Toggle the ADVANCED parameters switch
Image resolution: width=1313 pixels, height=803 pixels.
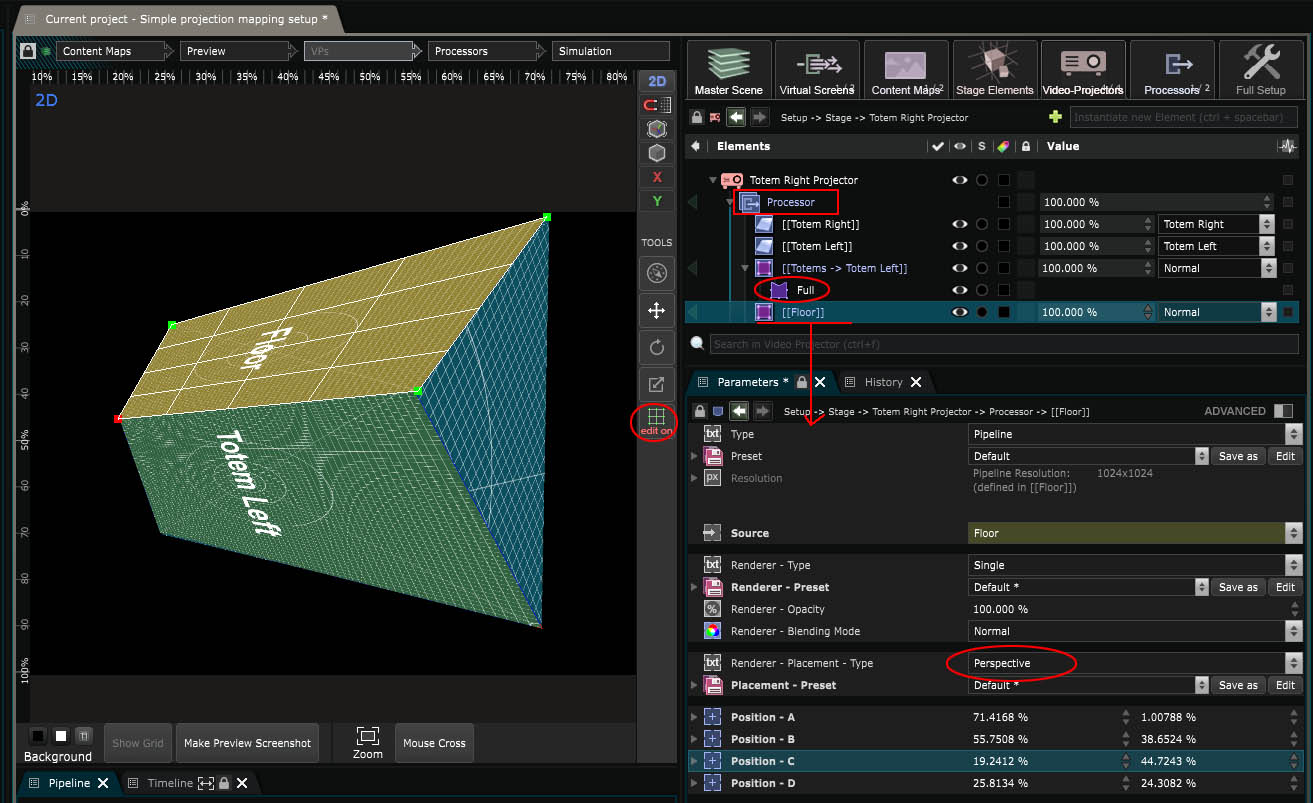click(x=1283, y=411)
